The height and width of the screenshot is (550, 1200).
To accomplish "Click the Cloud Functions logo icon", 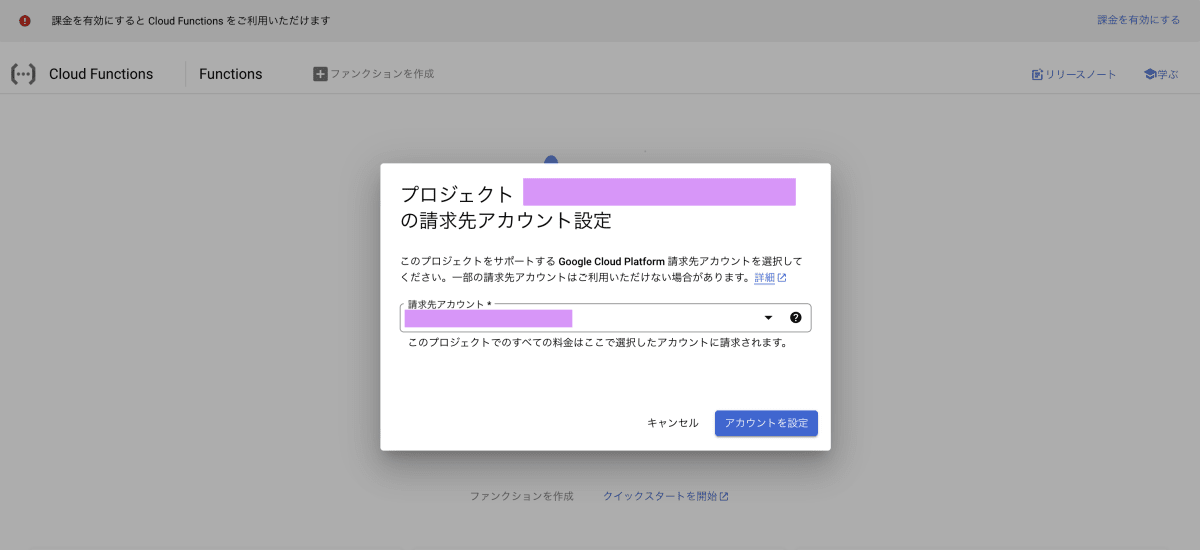I will tap(23, 74).
